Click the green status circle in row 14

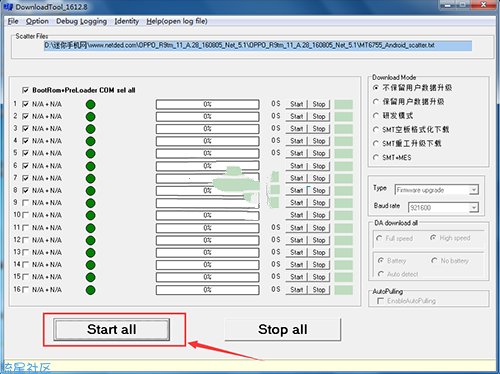90,265
